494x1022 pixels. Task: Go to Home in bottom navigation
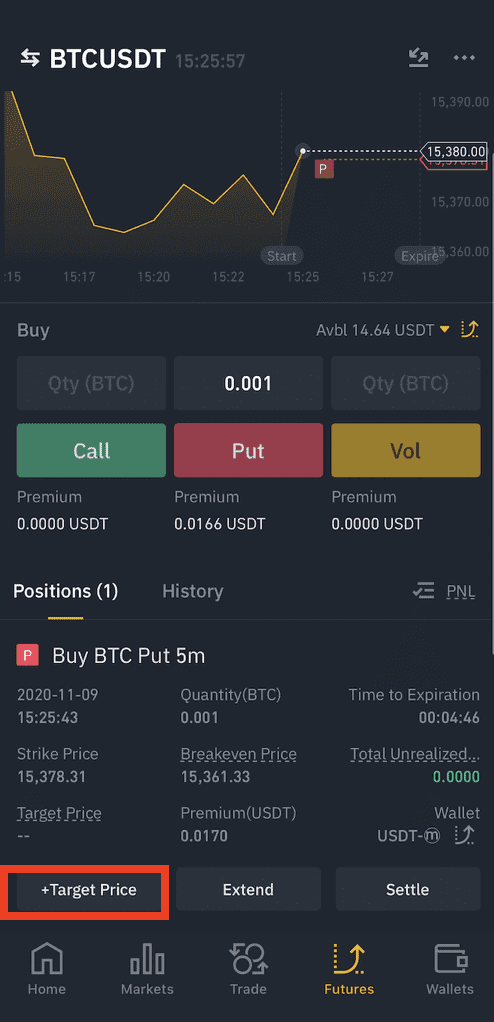click(x=47, y=969)
